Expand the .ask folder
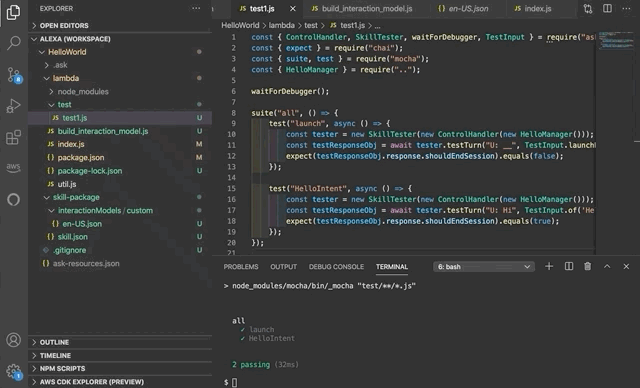This screenshot has height=388, width=640. pyautogui.click(x=120, y=65)
